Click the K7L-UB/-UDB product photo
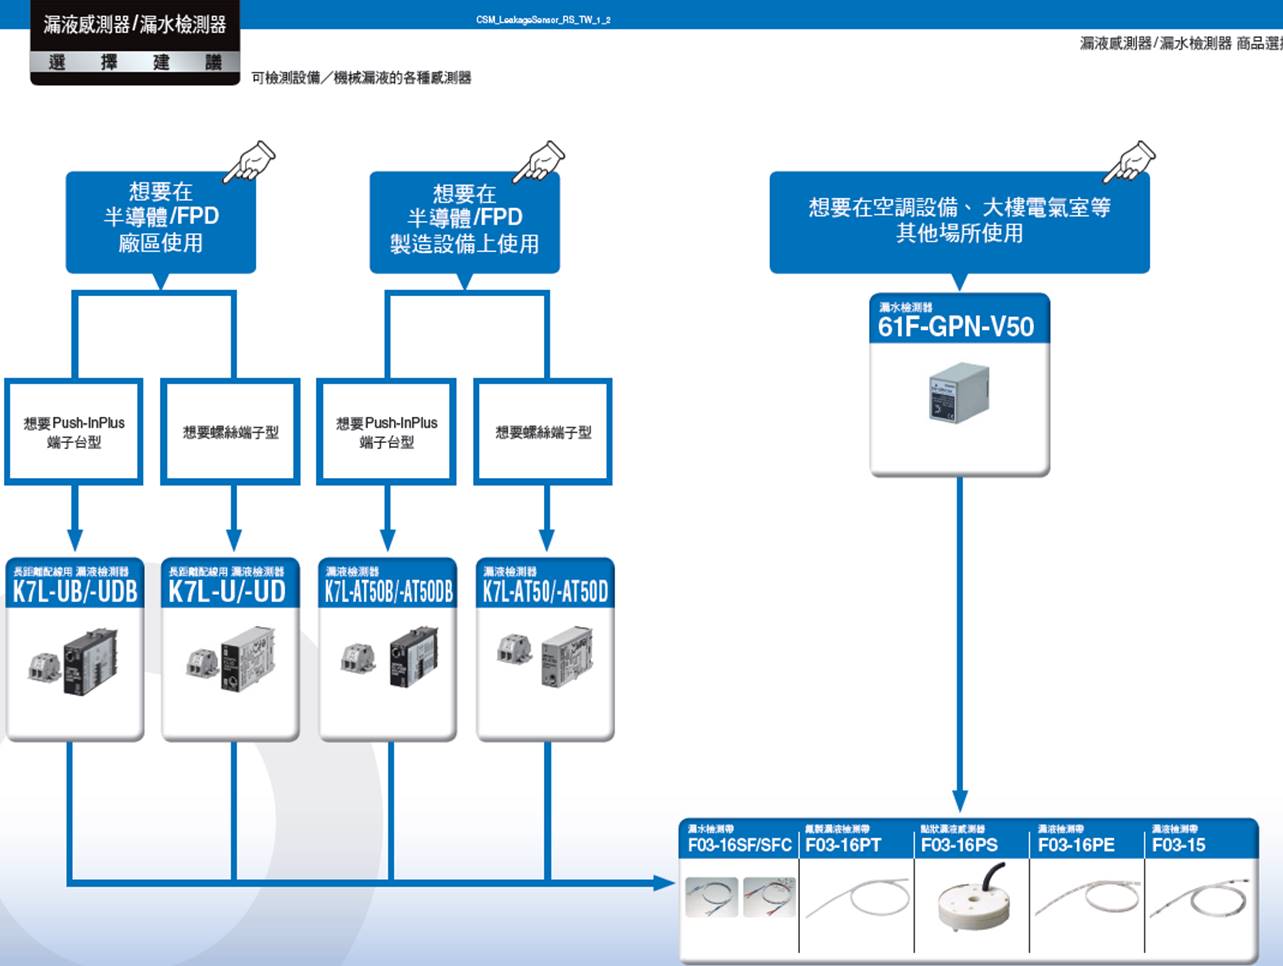This screenshot has height=966, width=1283. pyautogui.click(x=72, y=660)
